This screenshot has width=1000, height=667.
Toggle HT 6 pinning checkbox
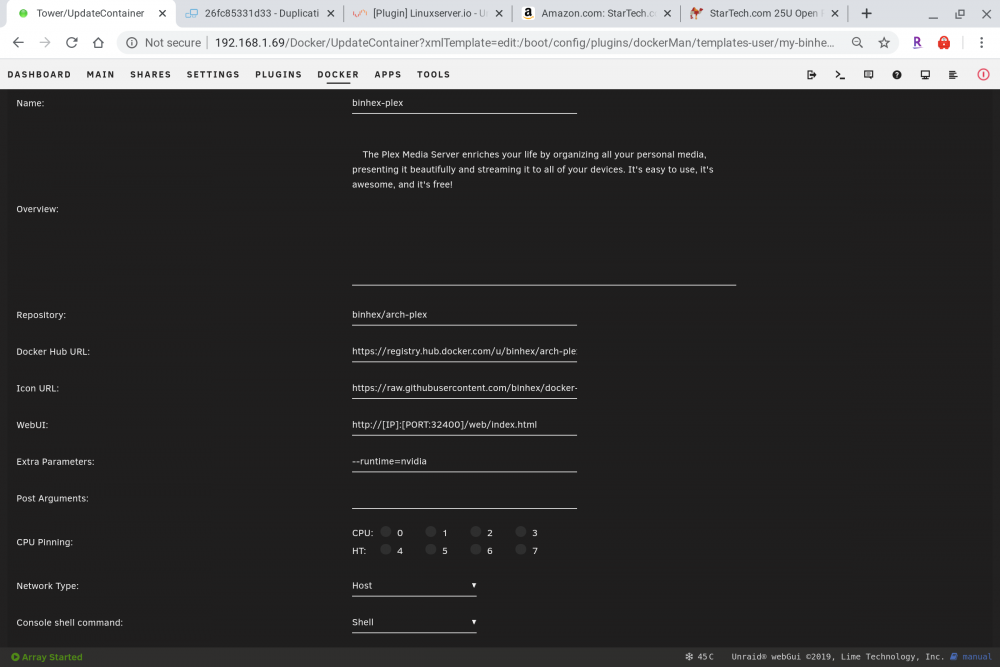pos(476,549)
